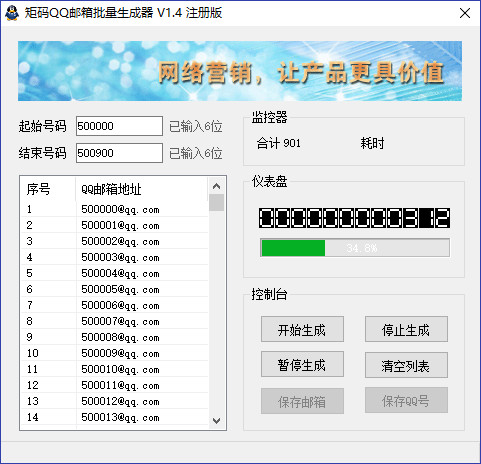The height and width of the screenshot is (464, 481).
Task: Select row 500013@qq.com
Action: pos(115,417)
